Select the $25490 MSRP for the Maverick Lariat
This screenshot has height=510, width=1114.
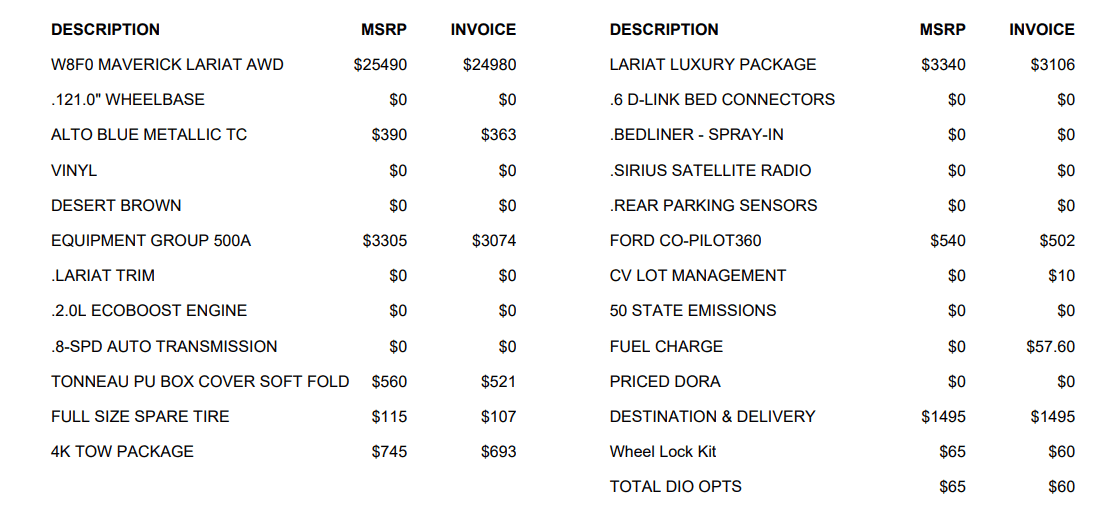[x=380, y=65]
